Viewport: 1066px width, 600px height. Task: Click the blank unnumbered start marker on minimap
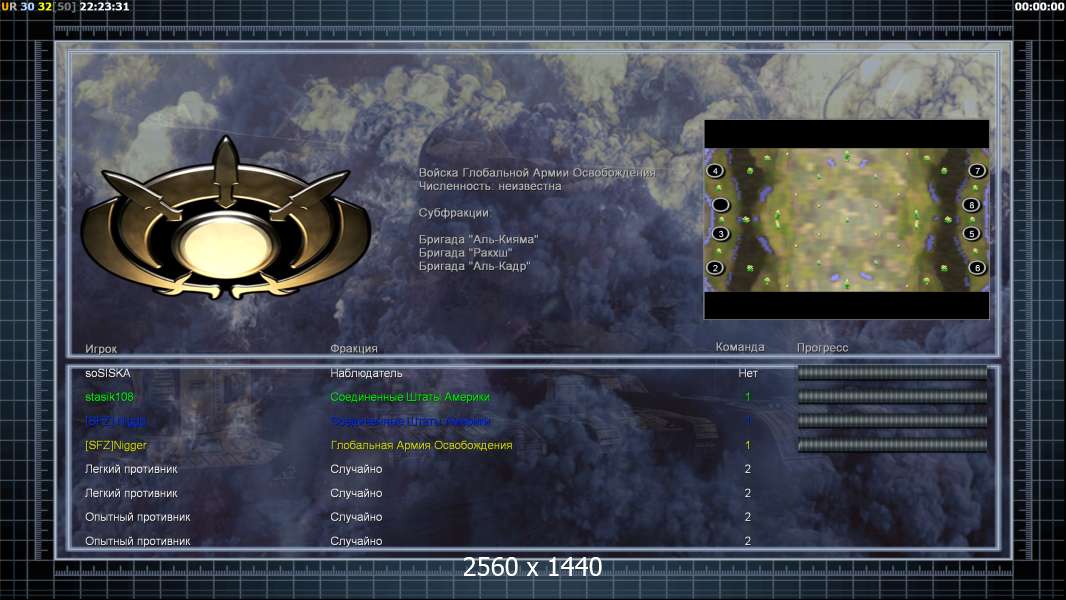(x=721, y=204)
